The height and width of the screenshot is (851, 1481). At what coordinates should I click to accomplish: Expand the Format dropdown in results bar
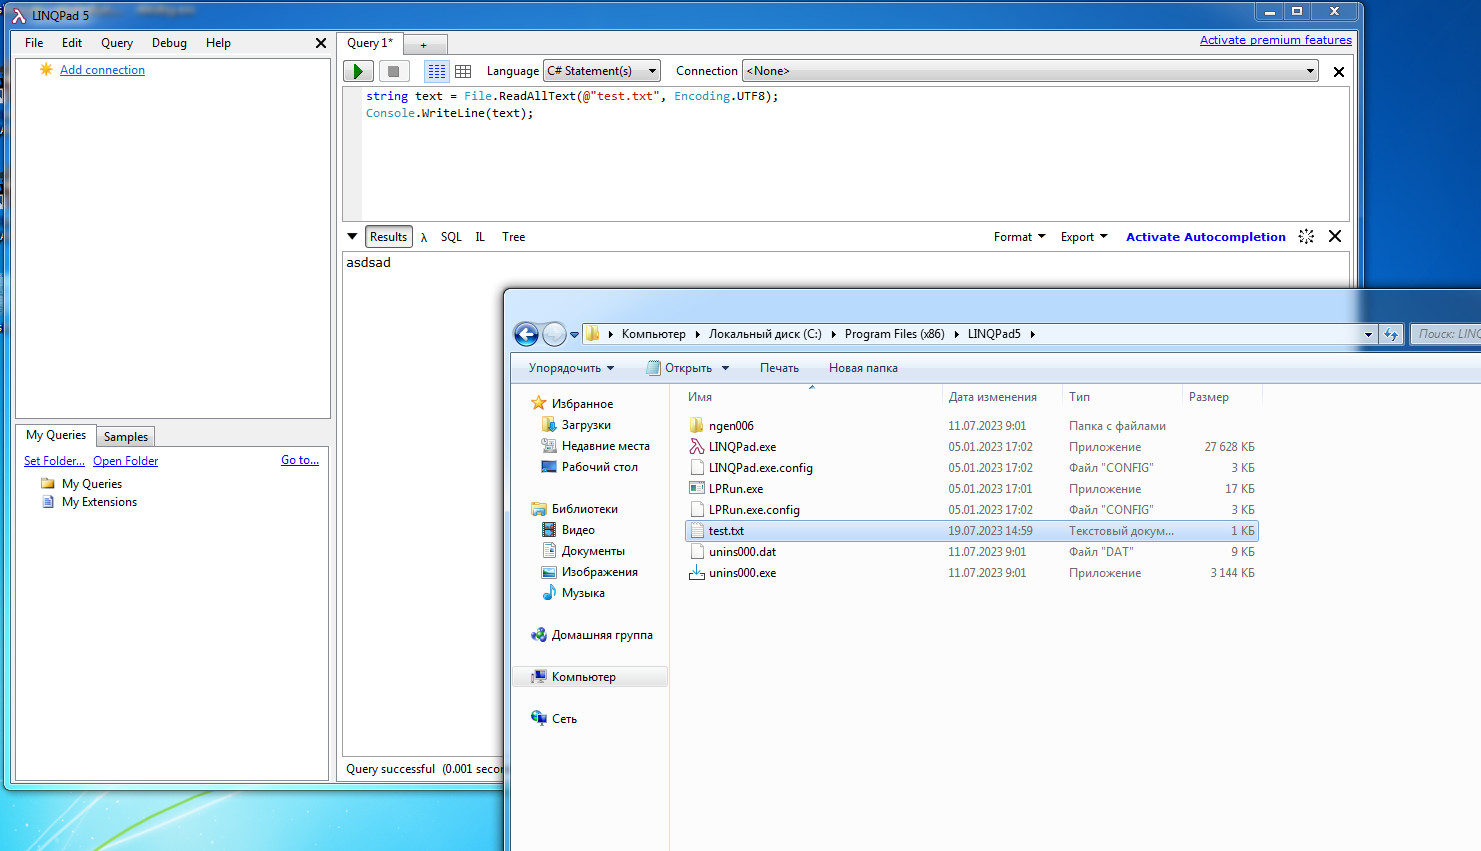click(x=1019, y=237)
